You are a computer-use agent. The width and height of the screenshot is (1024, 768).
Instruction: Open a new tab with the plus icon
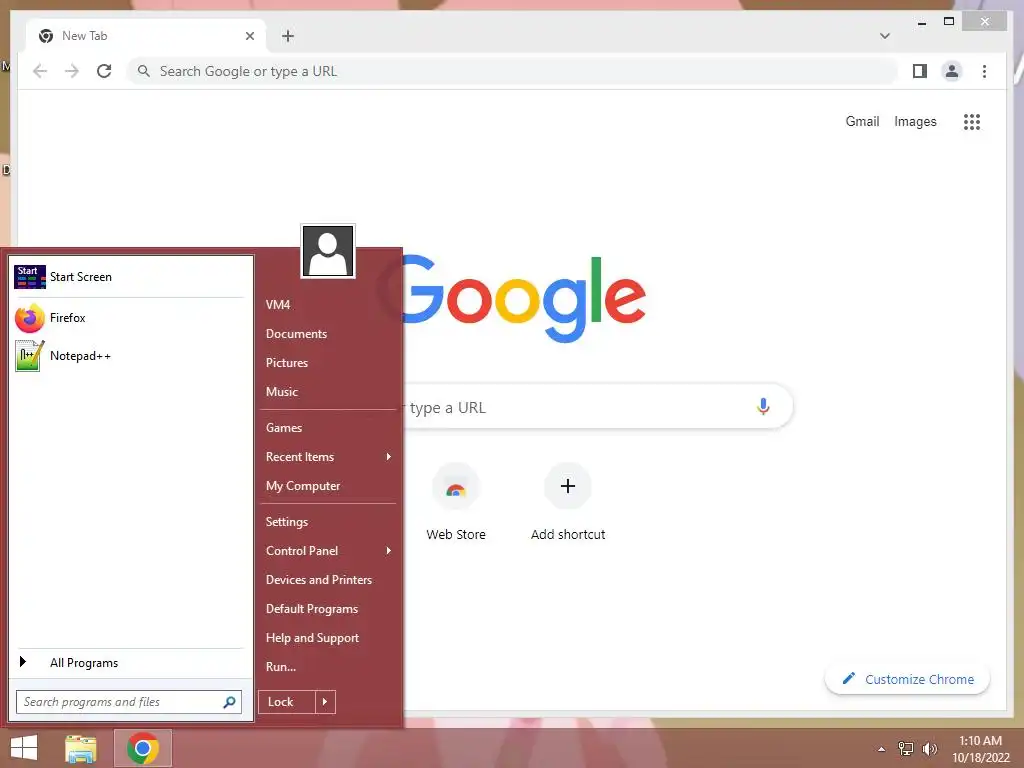coord(288,36)
